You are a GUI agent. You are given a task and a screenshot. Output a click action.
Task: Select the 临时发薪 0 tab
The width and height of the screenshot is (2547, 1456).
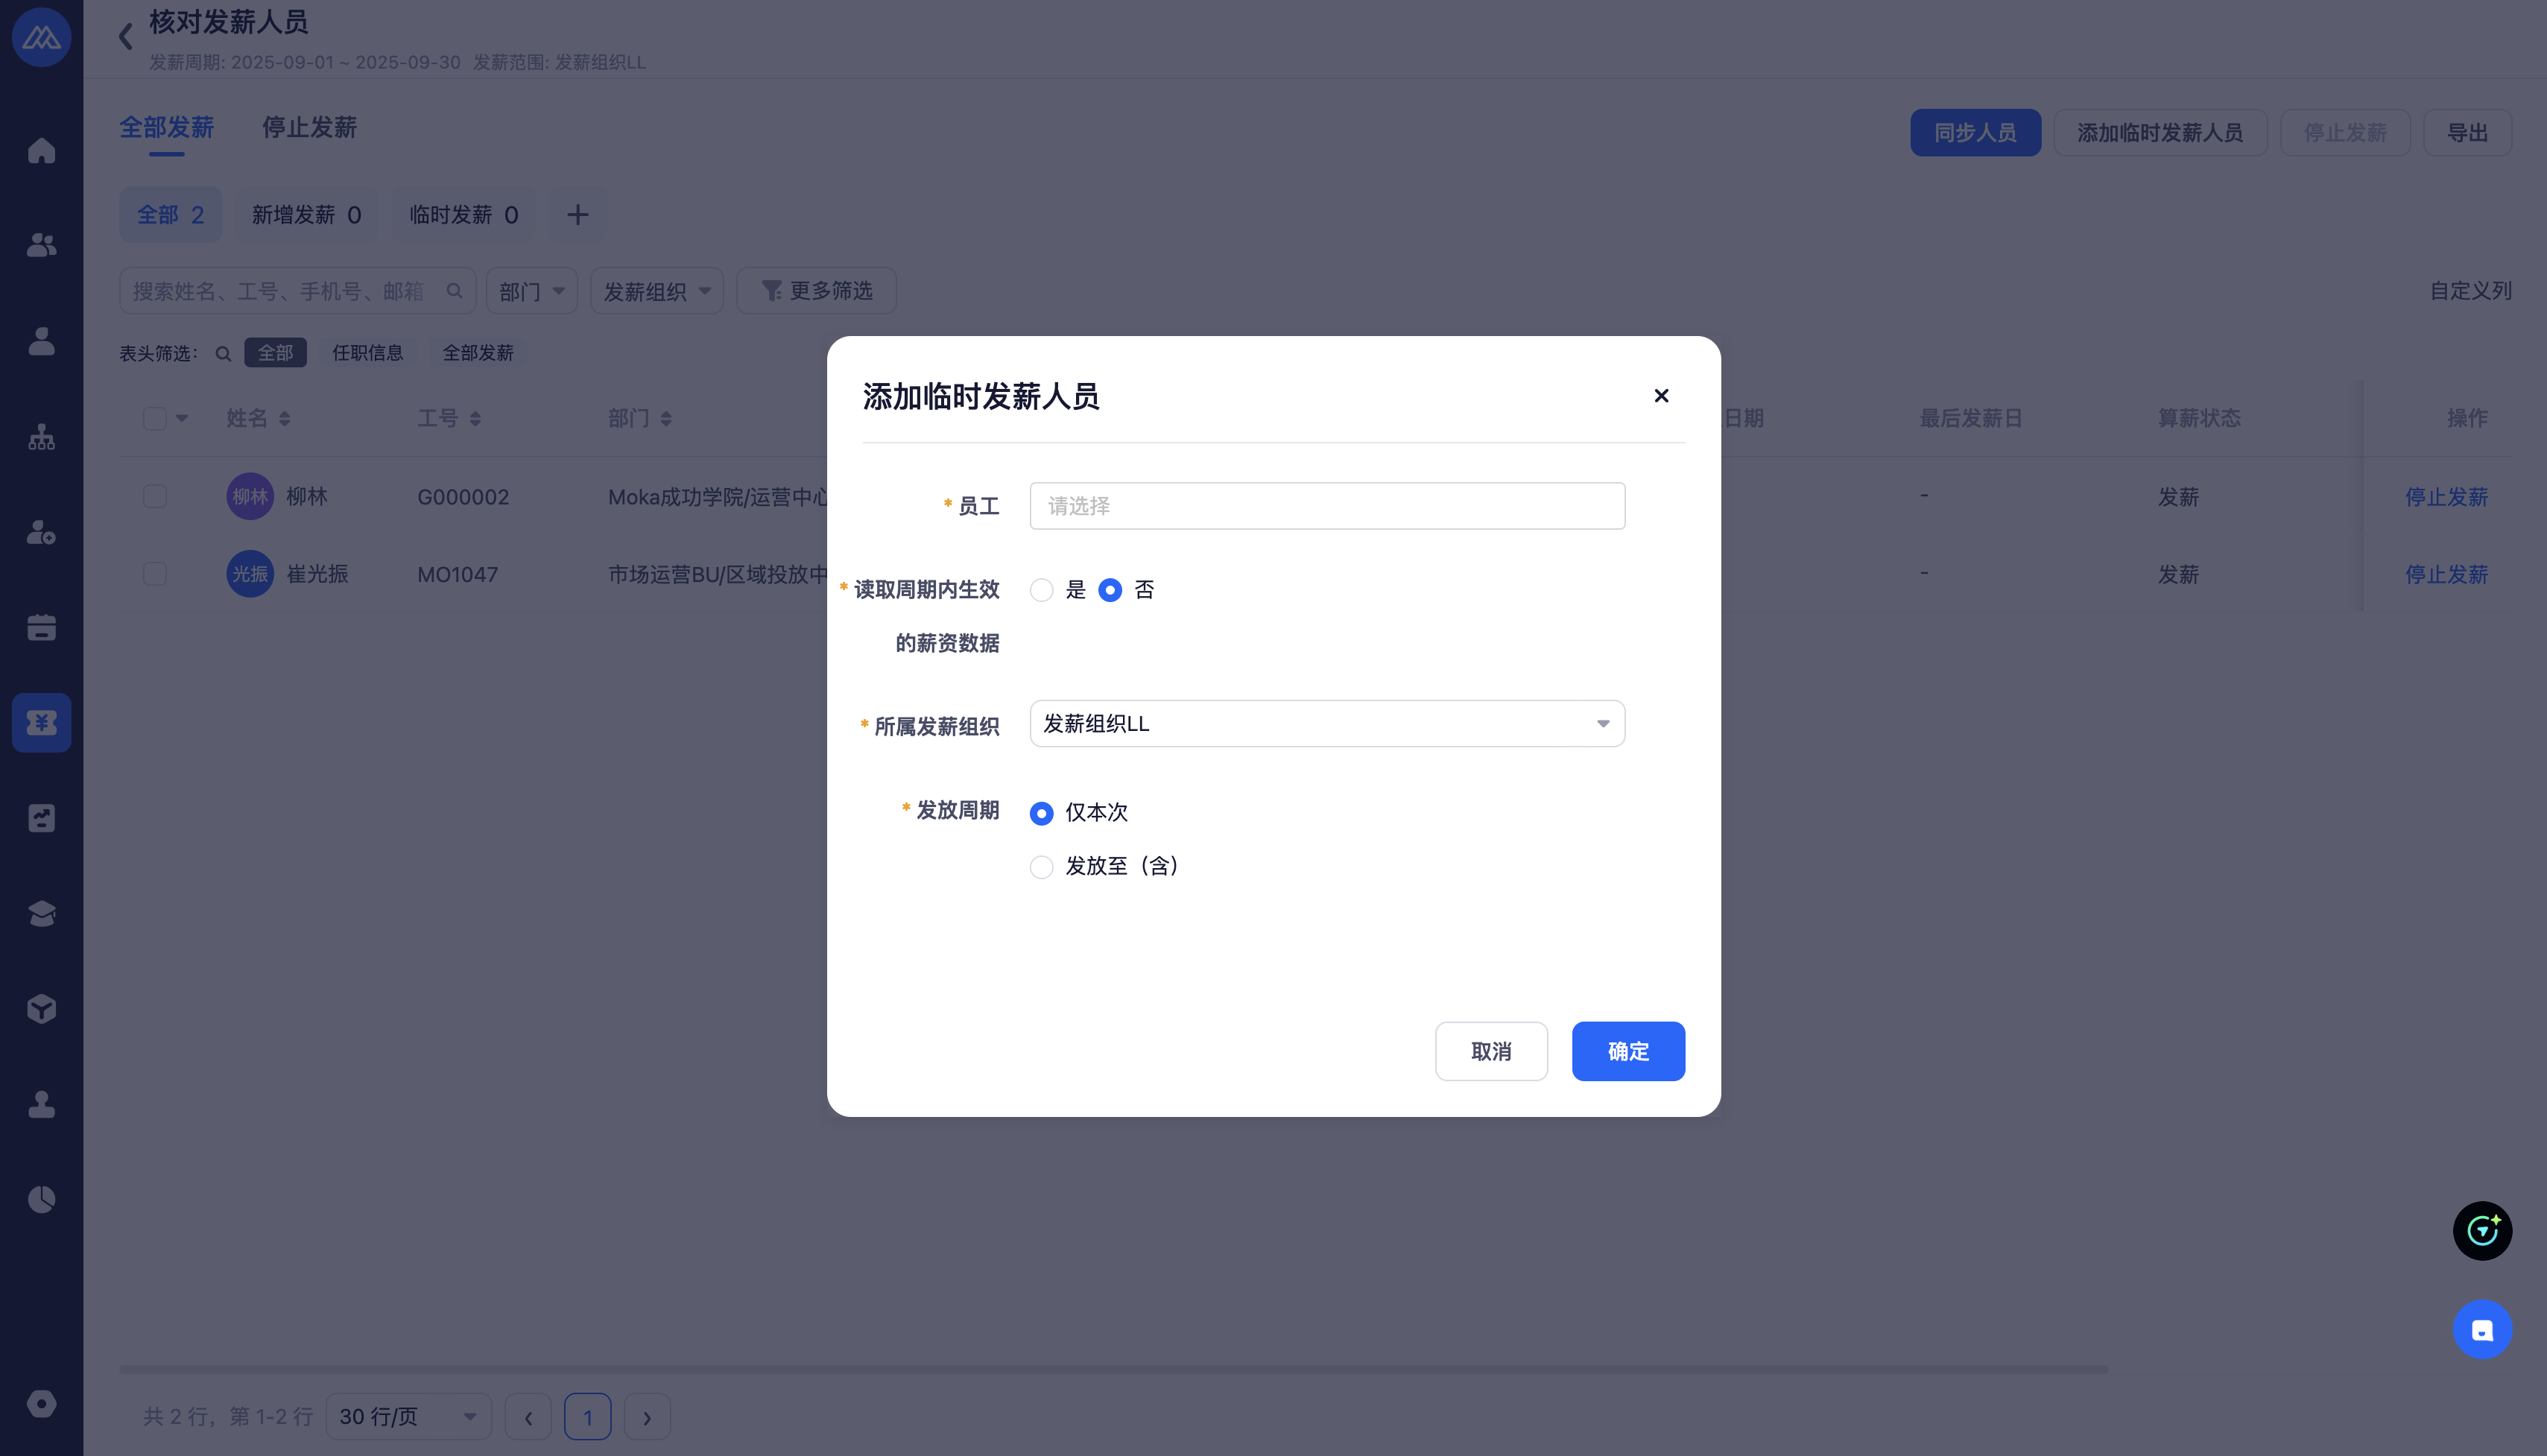463,215
